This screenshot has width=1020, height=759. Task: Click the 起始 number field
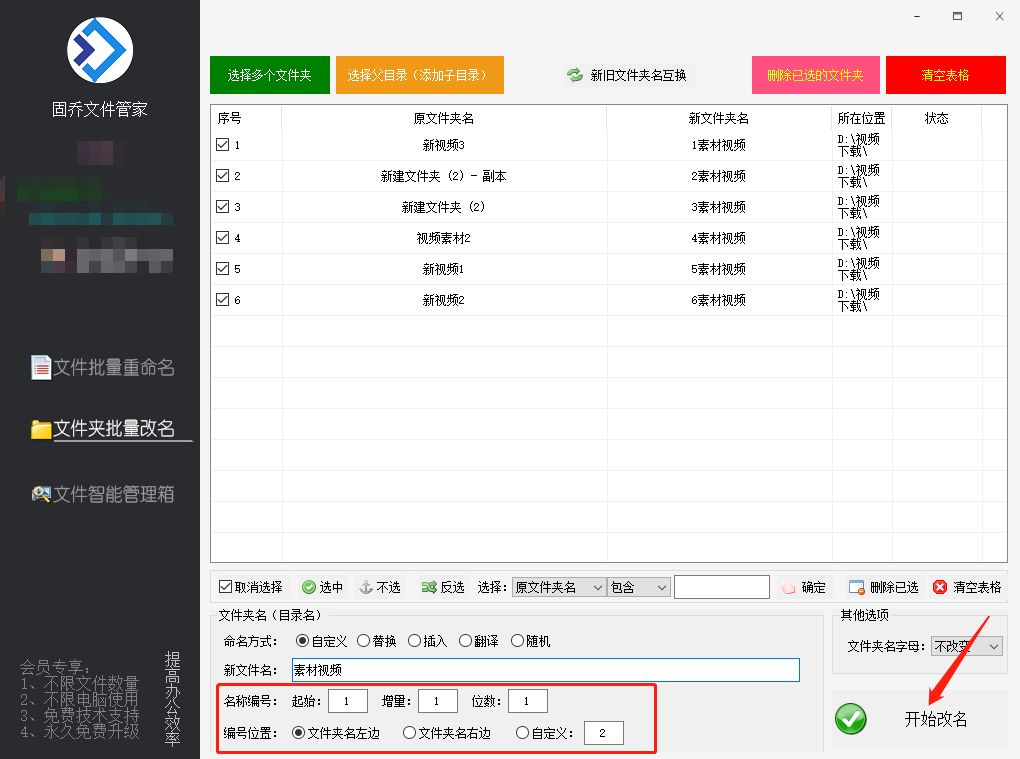click(348, 701)
